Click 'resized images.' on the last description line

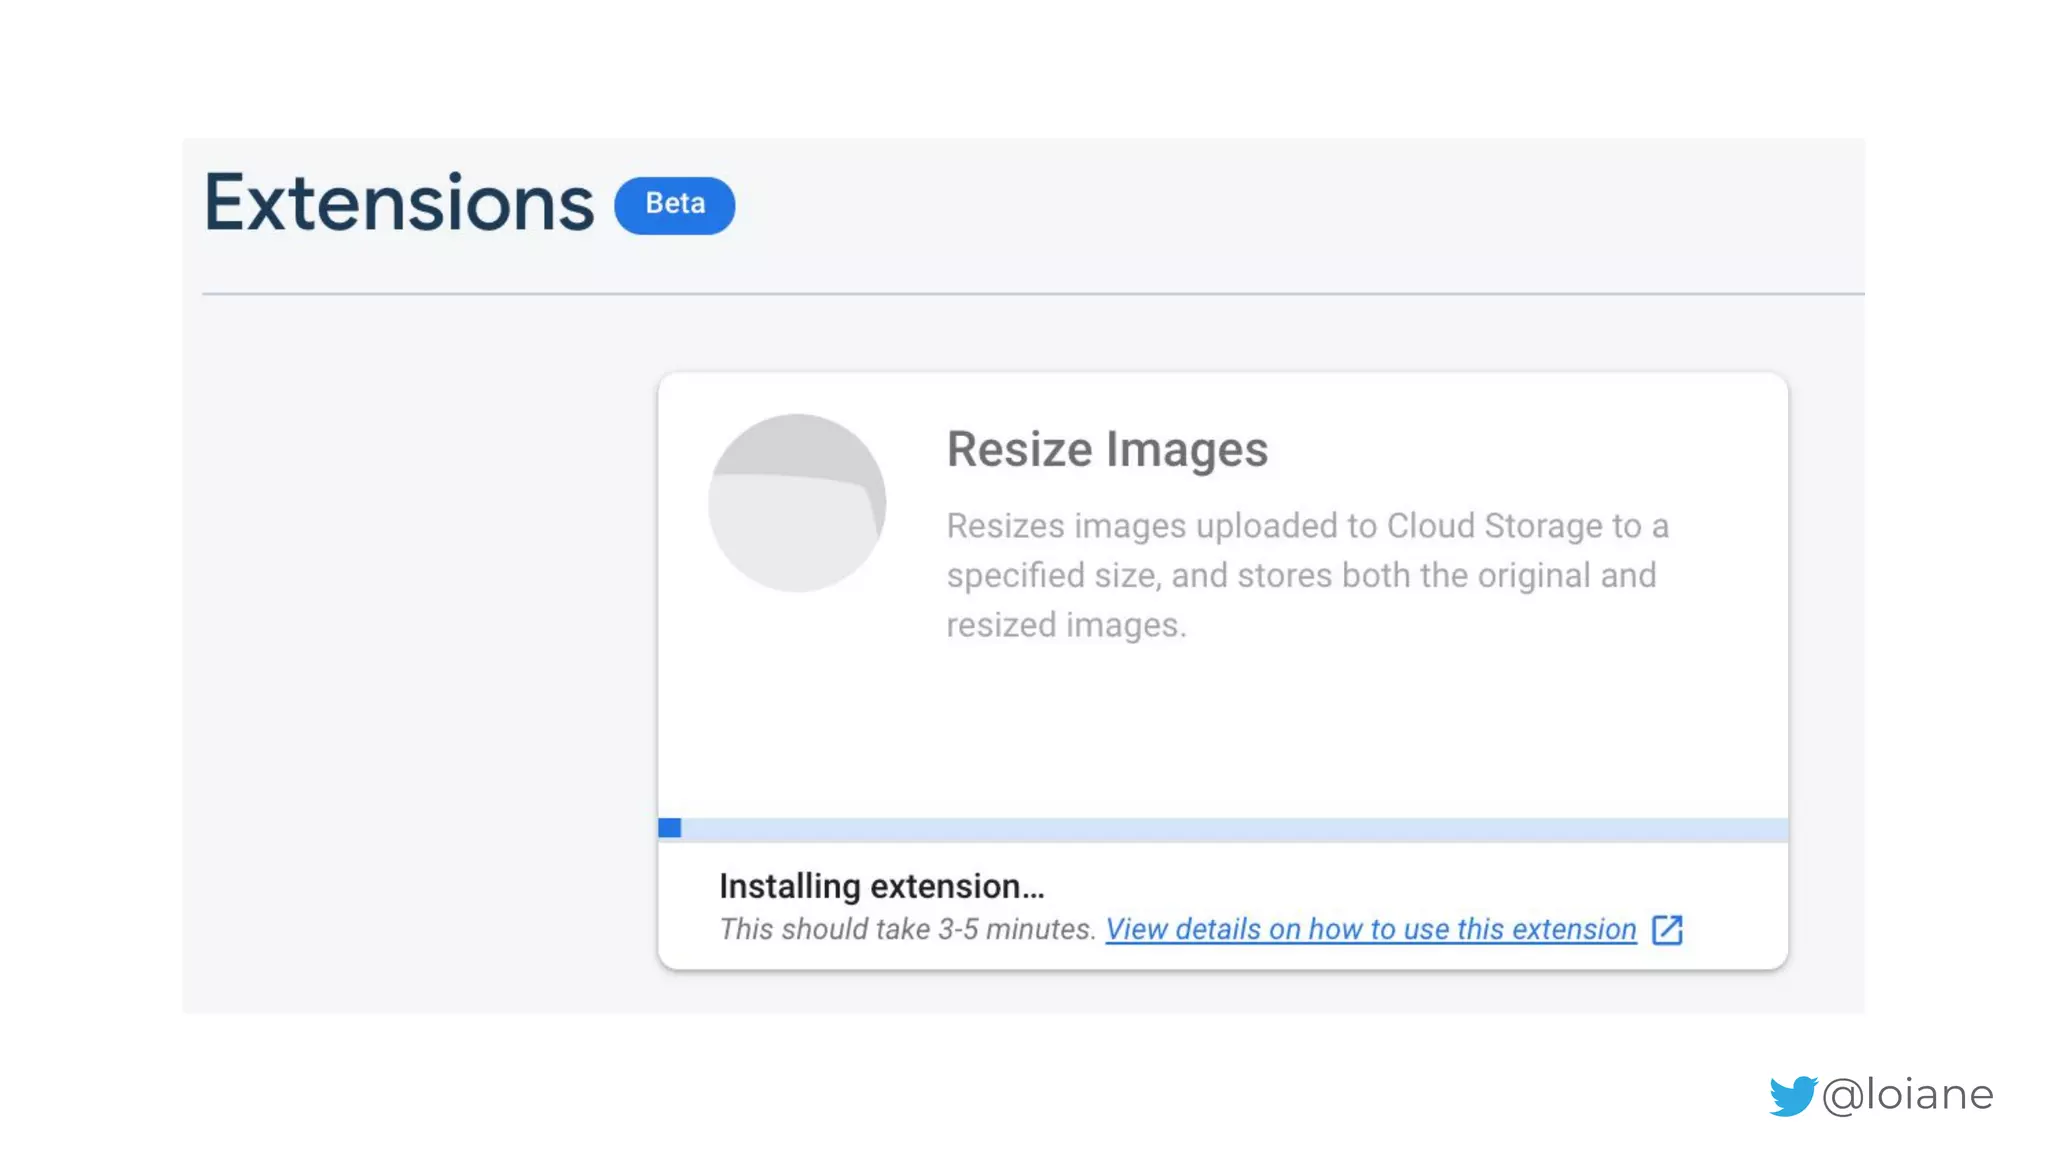pyautogui.click(x=1066, y=625)
